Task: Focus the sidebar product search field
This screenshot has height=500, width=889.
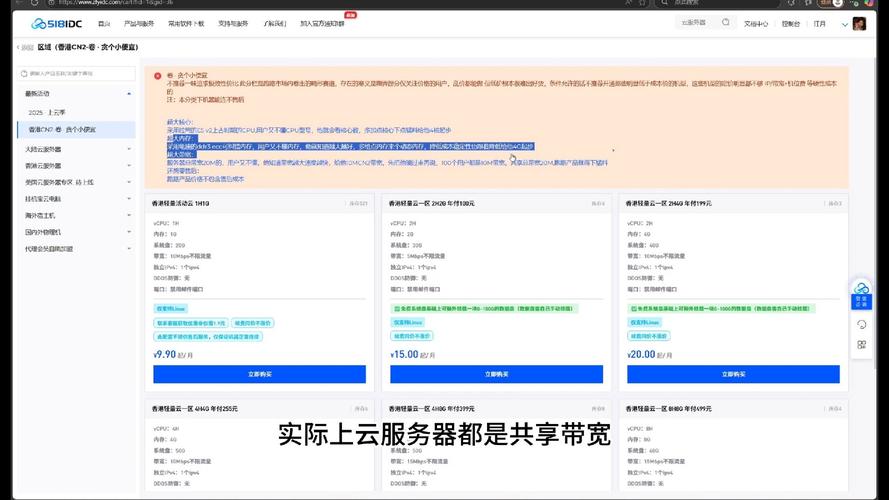Action: [77, 74]
